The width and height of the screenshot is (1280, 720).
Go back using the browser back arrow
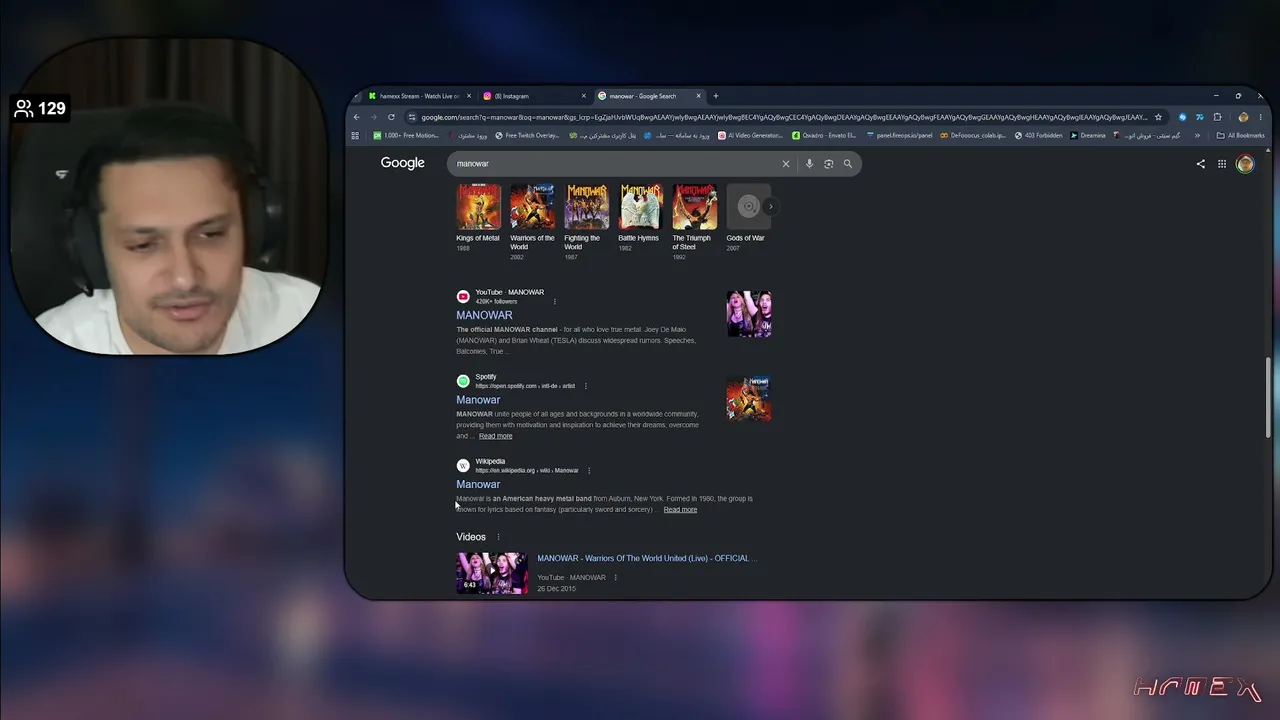[357, 117]
